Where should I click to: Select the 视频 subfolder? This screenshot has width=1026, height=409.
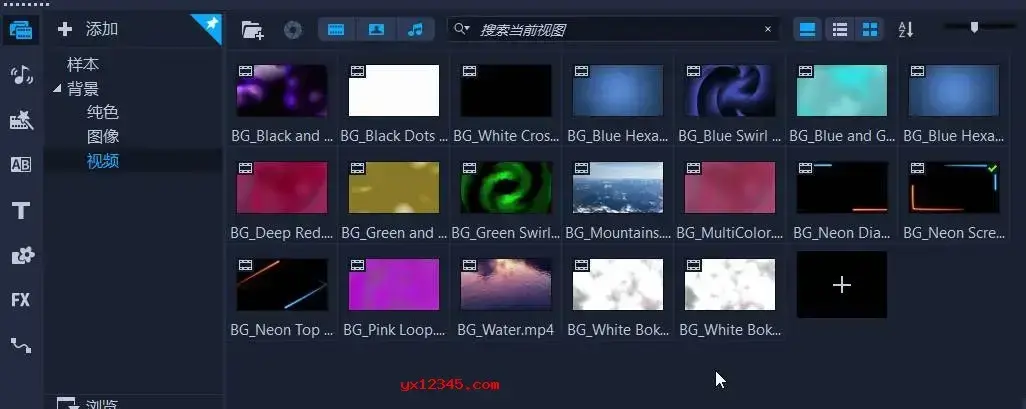point(103,160)
